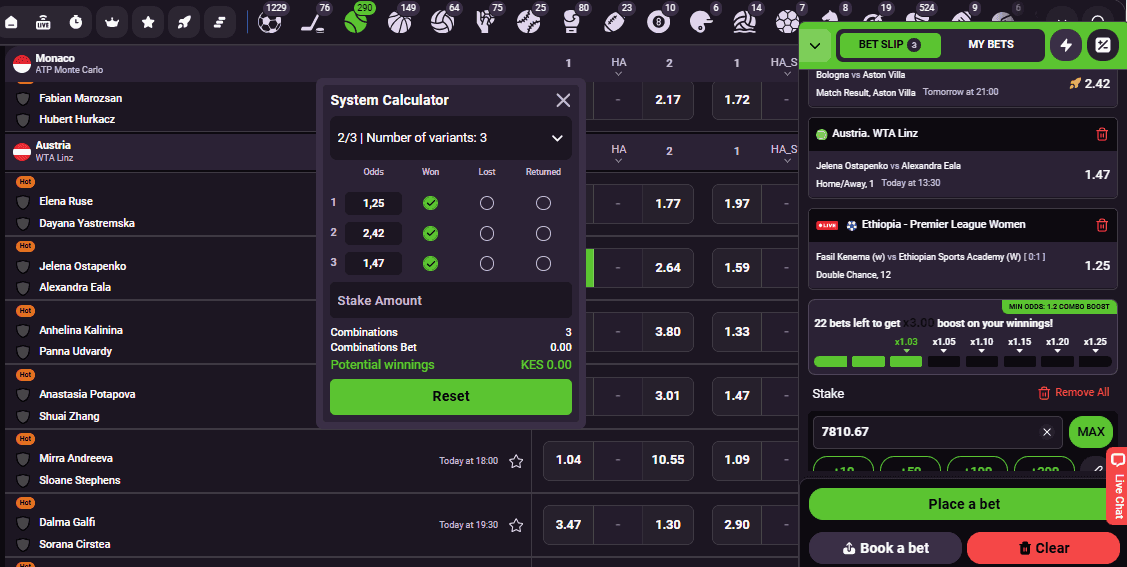This screenshot has height=567, width=1127.
Task: Focus the Stake Amount field in calculator
Action: 451,300
